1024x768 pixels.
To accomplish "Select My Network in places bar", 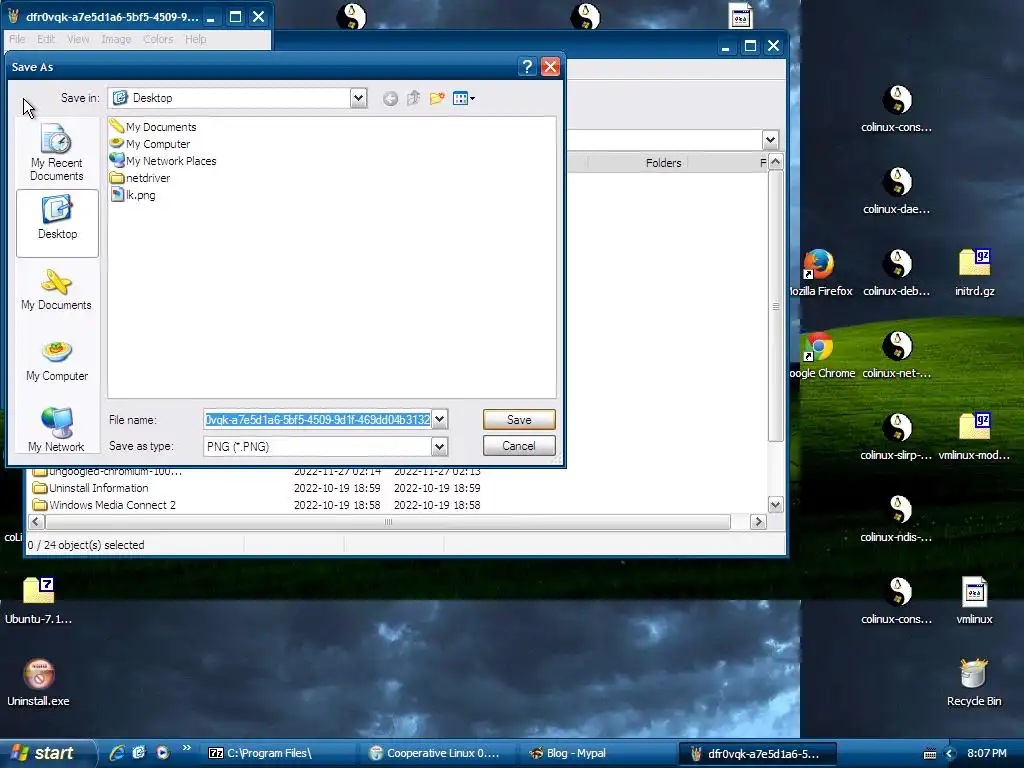I will click(x=57, y=430).
